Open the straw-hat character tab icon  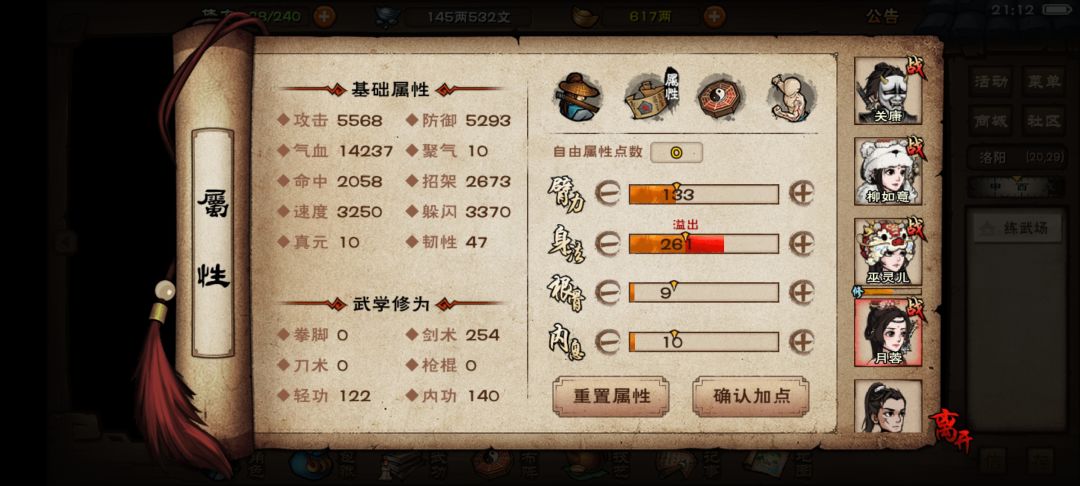tap(577, 97)
